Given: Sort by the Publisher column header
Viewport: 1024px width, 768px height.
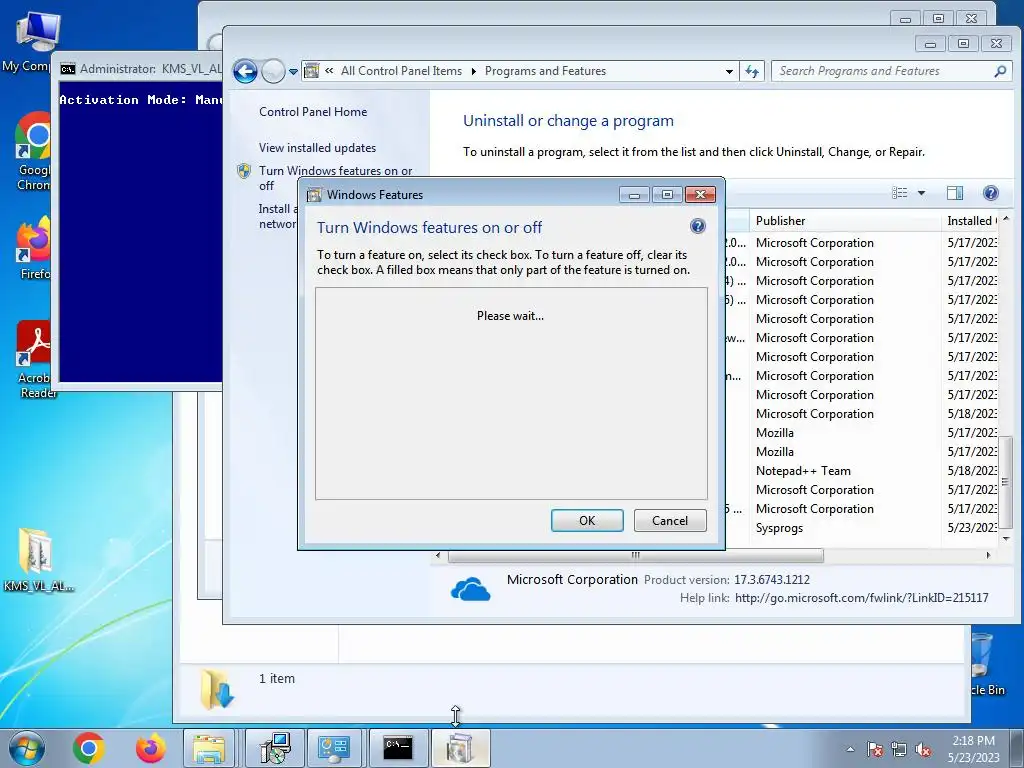Looking at the screenshot, I should point(845,221).
